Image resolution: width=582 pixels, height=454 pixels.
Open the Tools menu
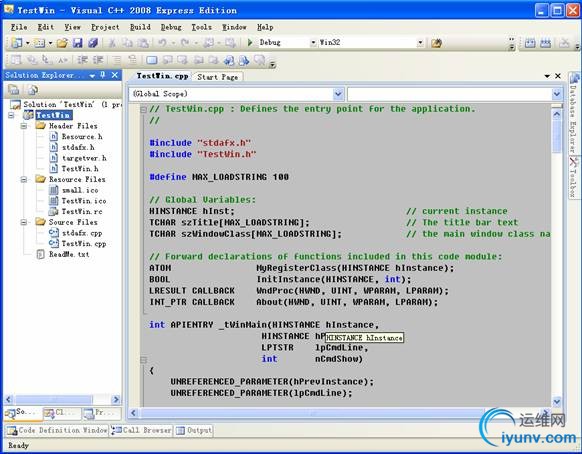coord(202,27)
